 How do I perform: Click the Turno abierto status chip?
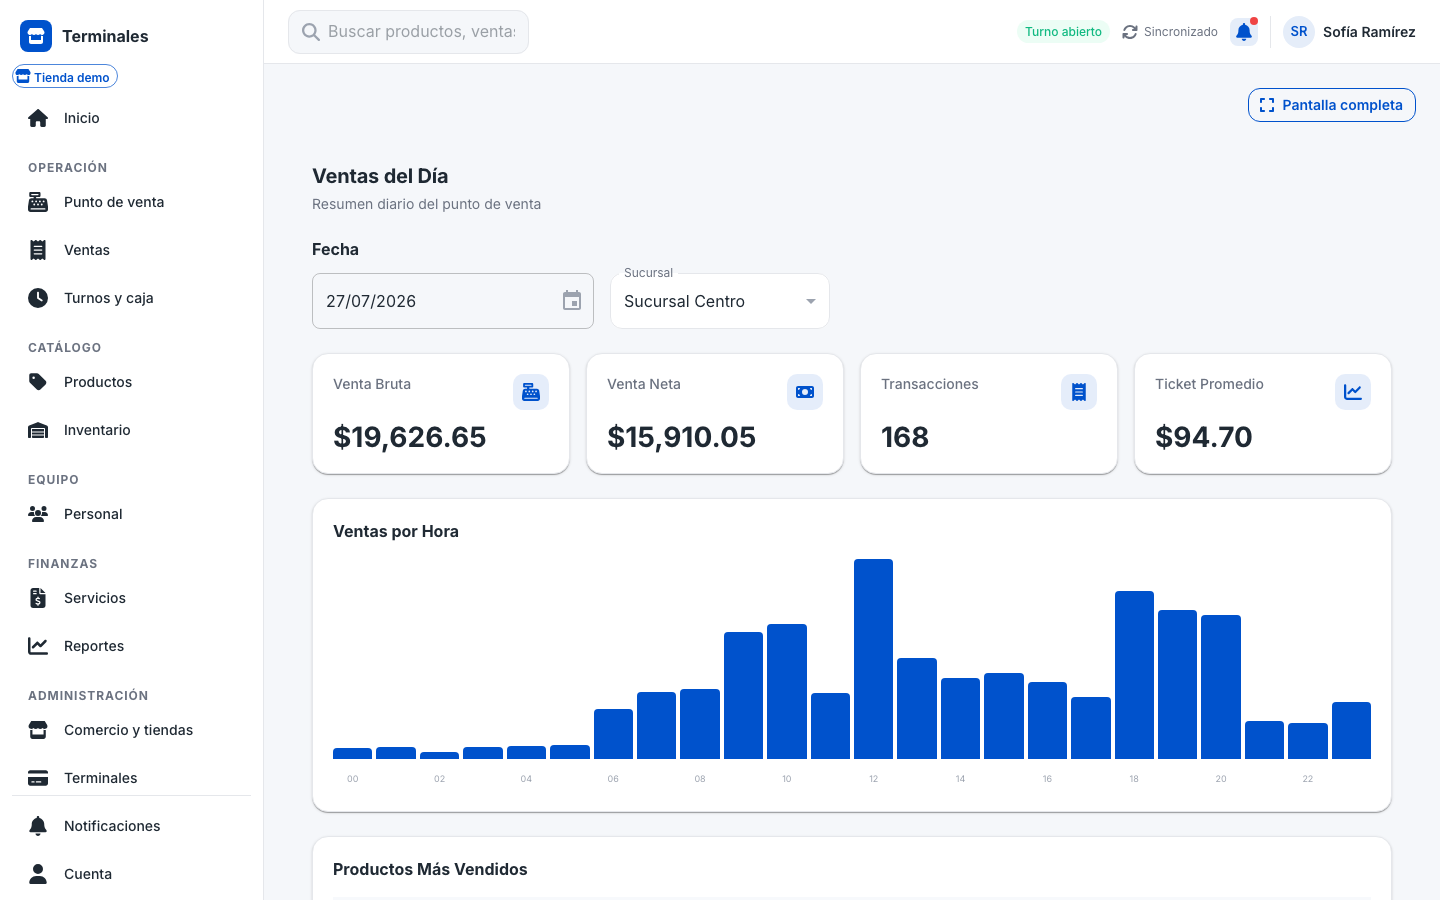coord(1063,32)
